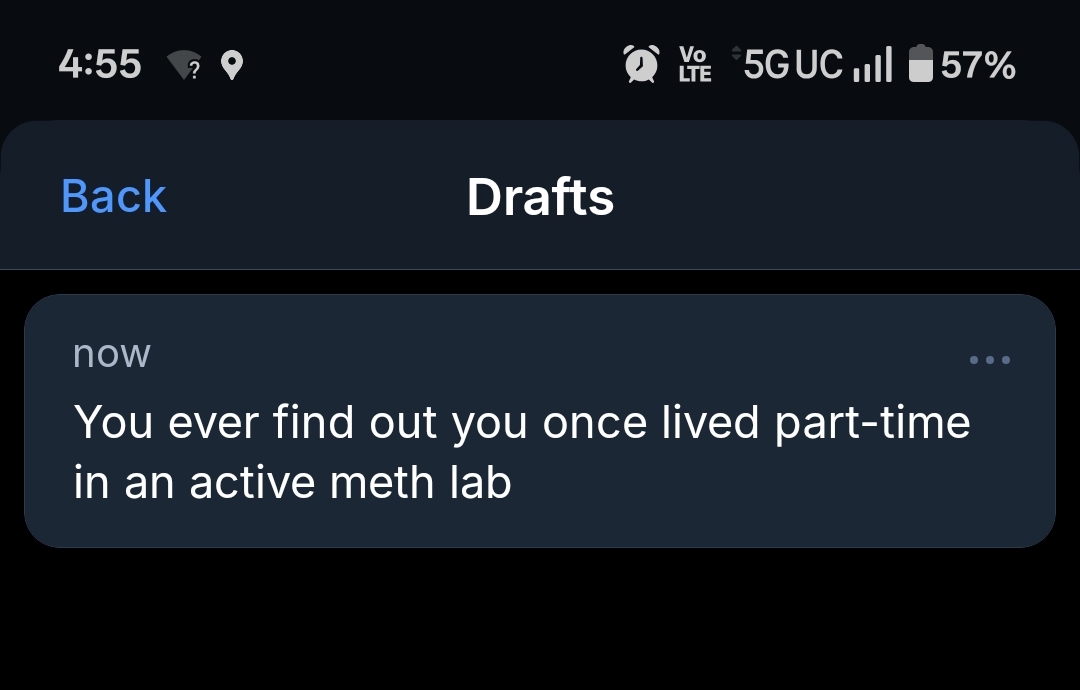Tap the 4:55 clock in status bar
This screenshot has width=1080, height=690.
[100, 65]
